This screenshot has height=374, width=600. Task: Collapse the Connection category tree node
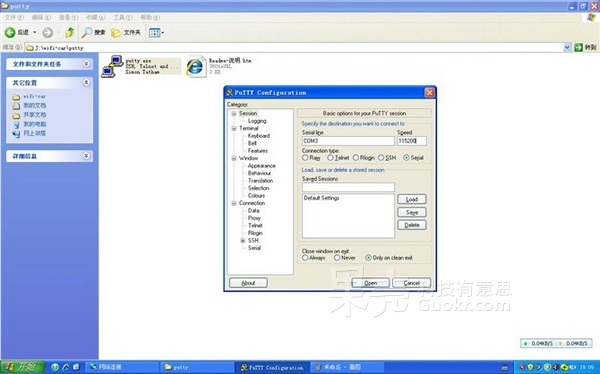pos(234,203)
